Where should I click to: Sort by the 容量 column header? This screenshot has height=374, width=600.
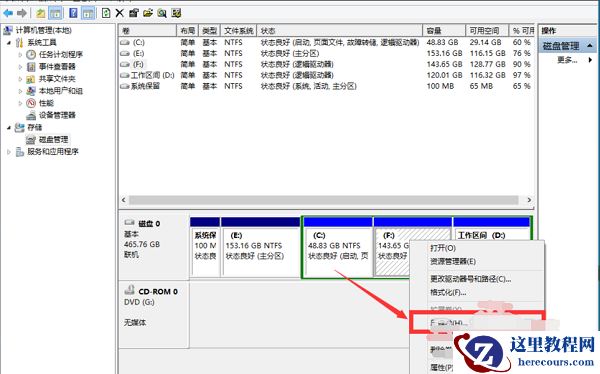[444, 31]
